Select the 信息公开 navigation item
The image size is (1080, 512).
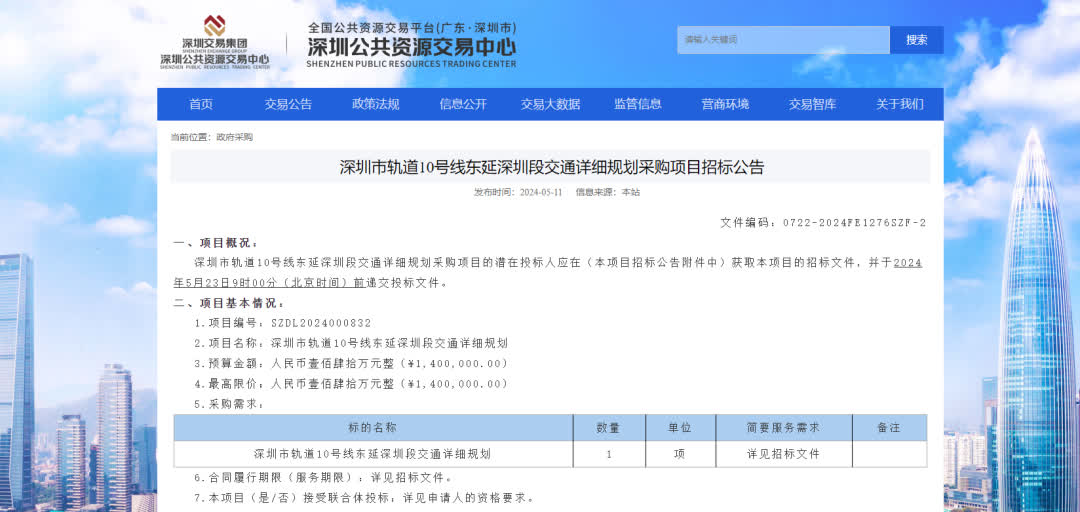click(x=463, y=104)
